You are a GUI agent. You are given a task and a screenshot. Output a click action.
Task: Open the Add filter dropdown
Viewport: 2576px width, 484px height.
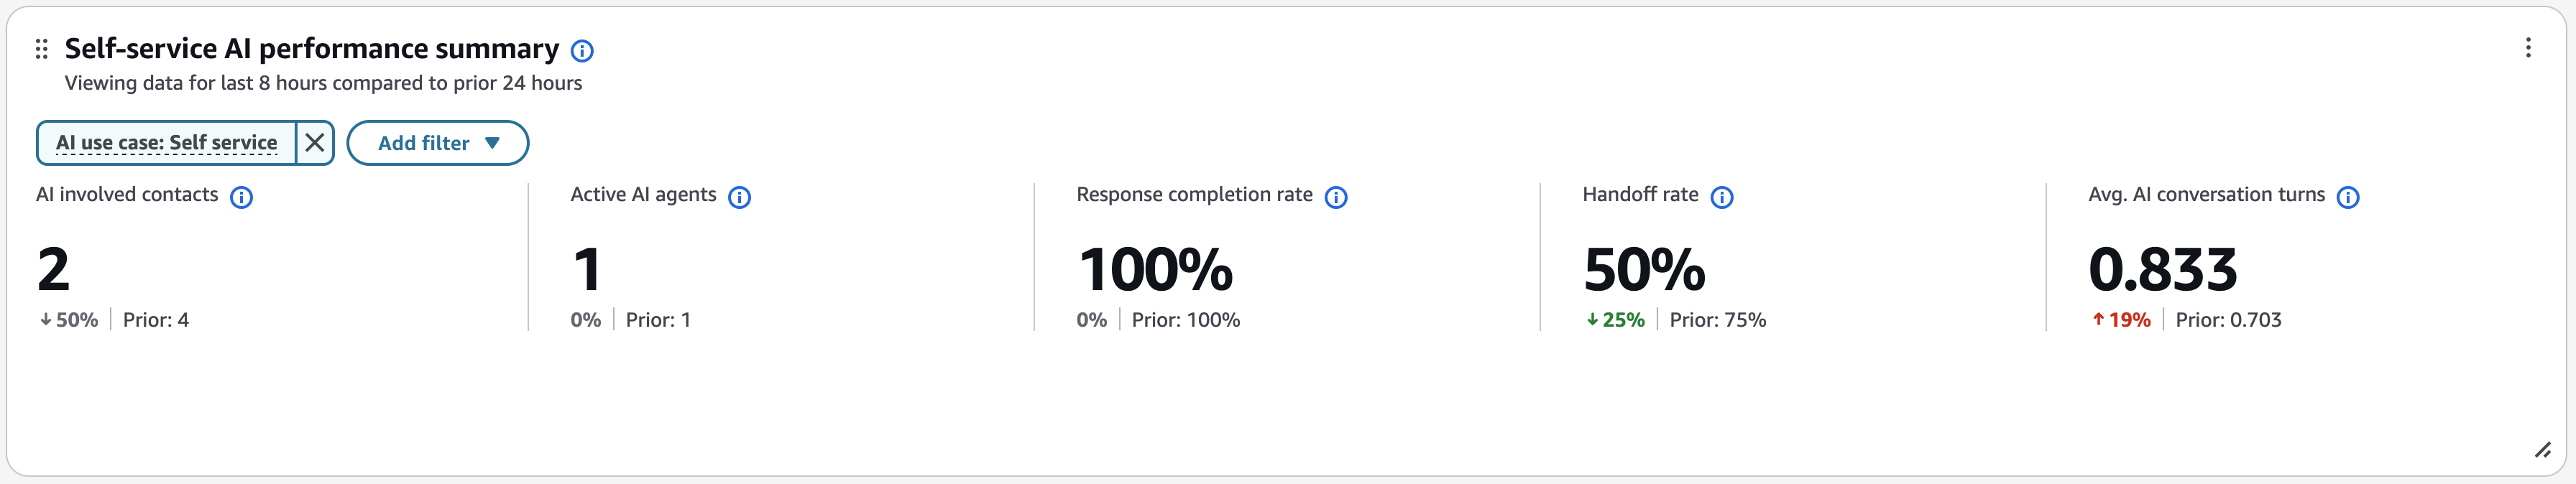(437, 142)
